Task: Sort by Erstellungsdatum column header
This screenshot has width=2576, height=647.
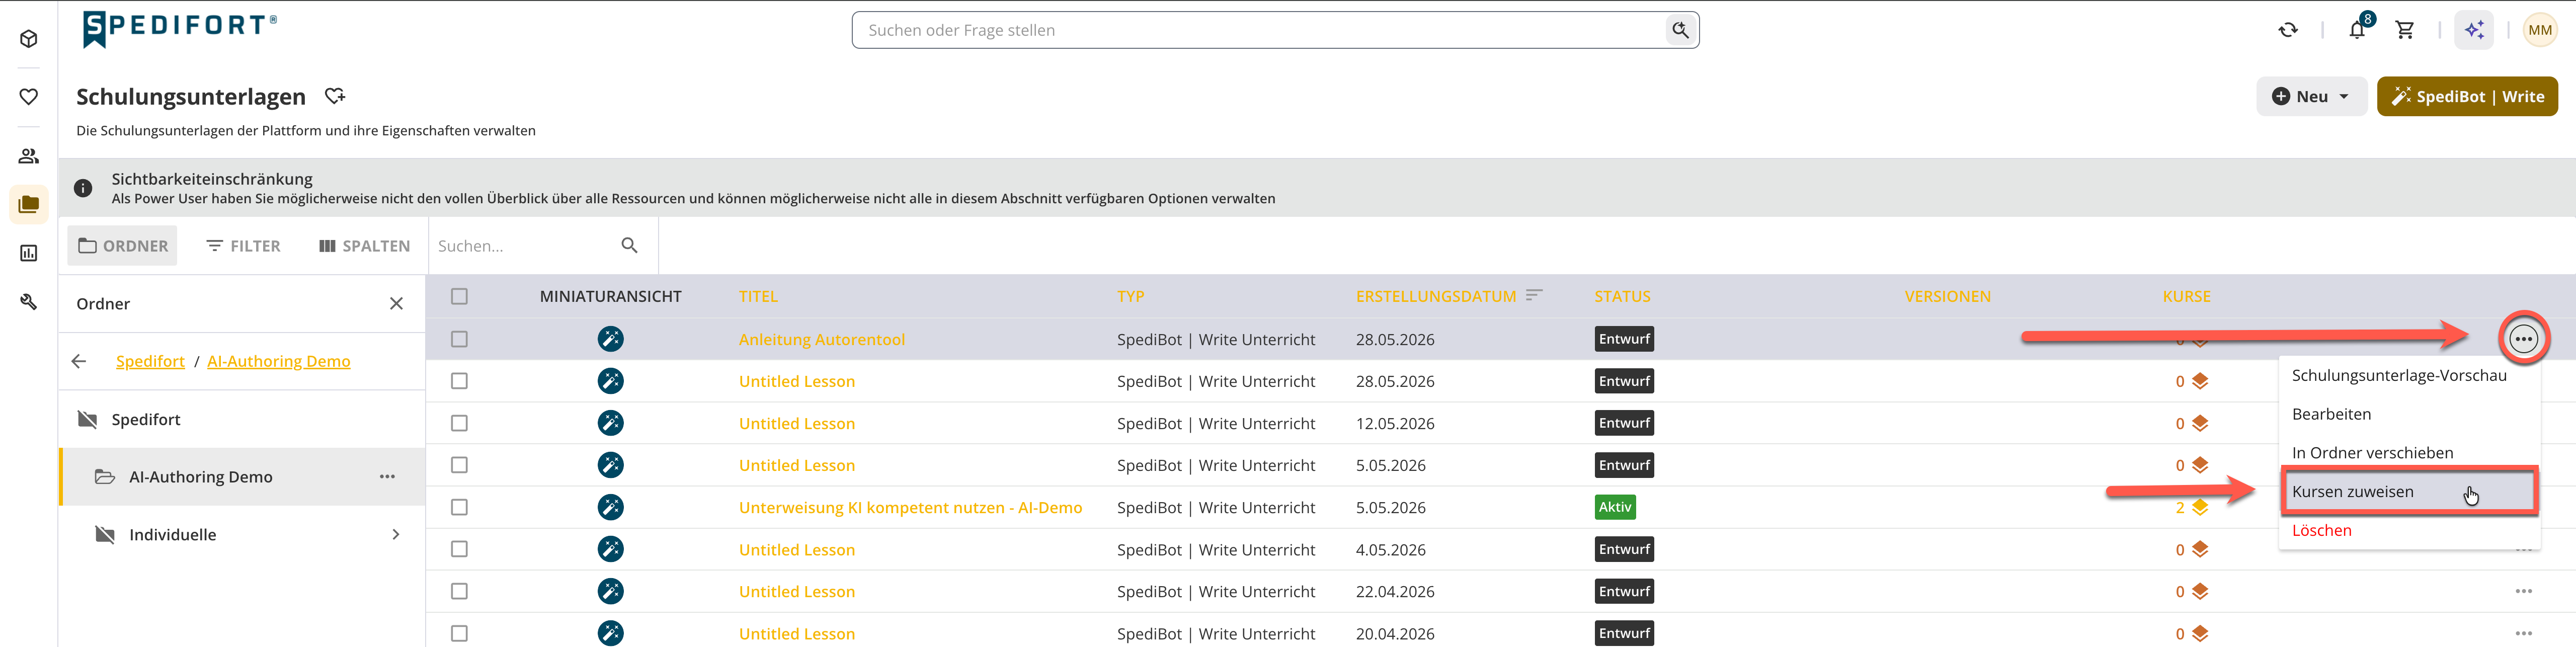Action: (1435, 296)
